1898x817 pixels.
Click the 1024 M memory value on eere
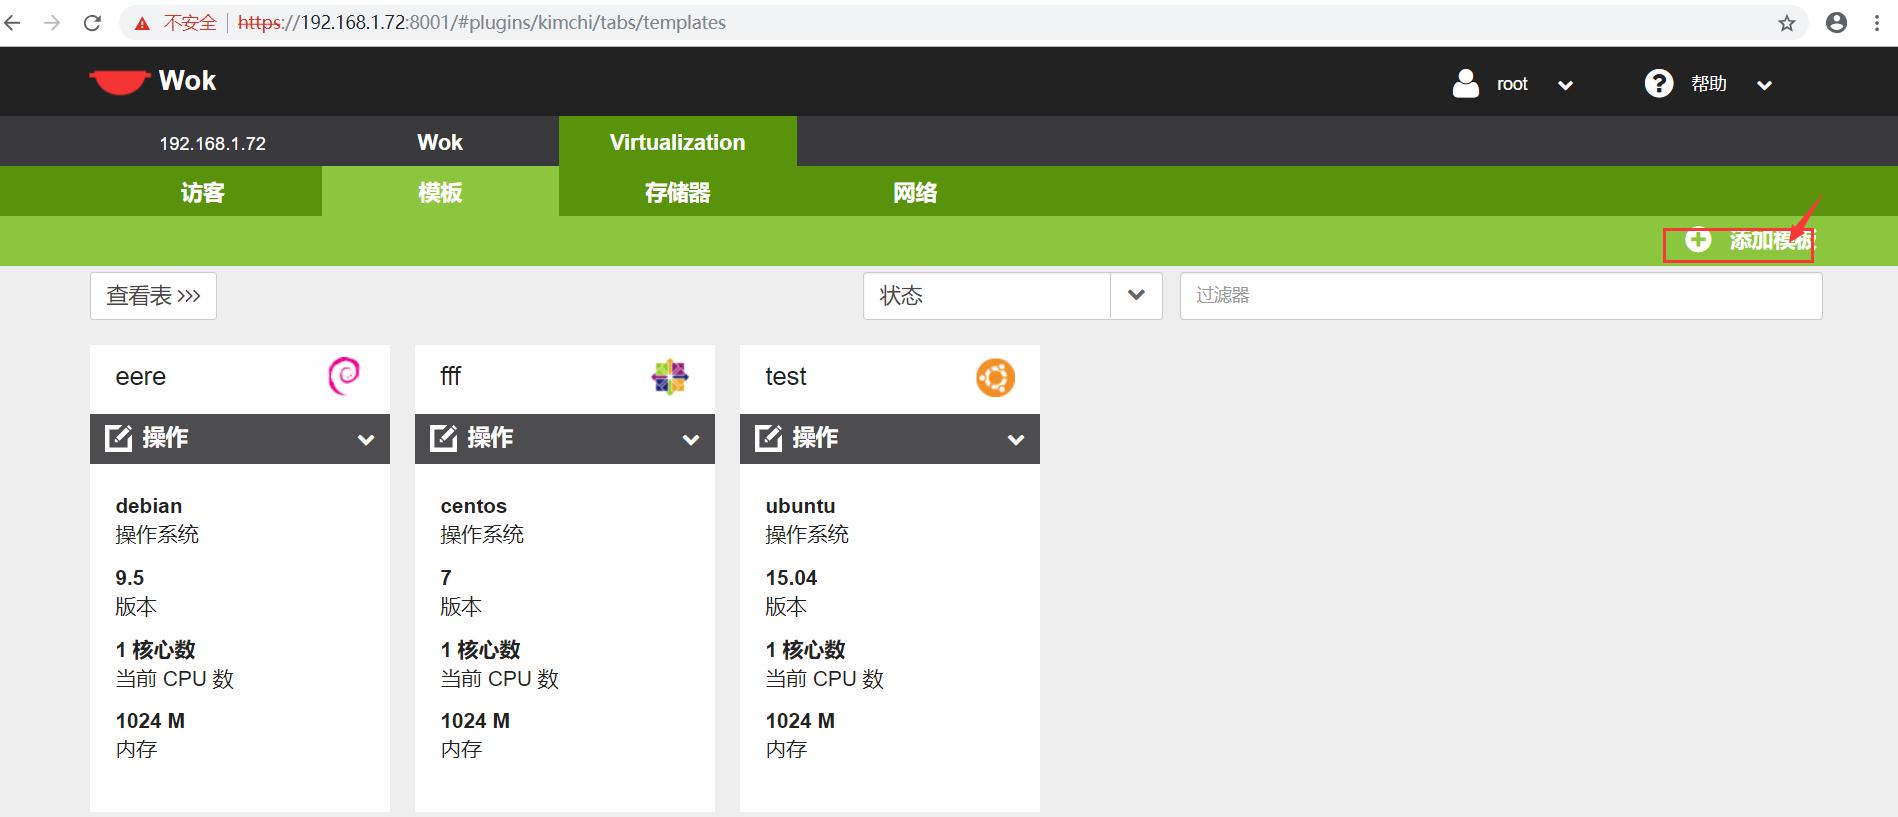(150, 721)
